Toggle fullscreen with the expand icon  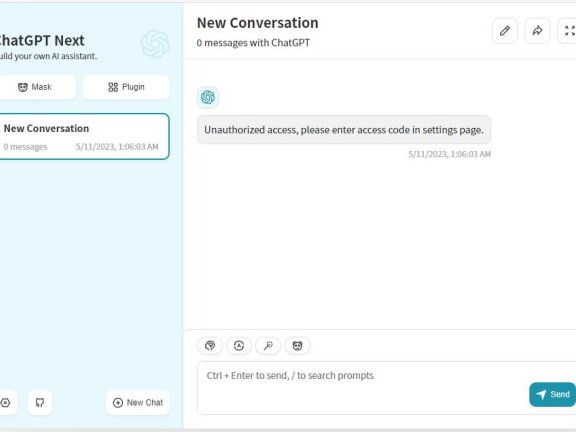click(568, 30)
